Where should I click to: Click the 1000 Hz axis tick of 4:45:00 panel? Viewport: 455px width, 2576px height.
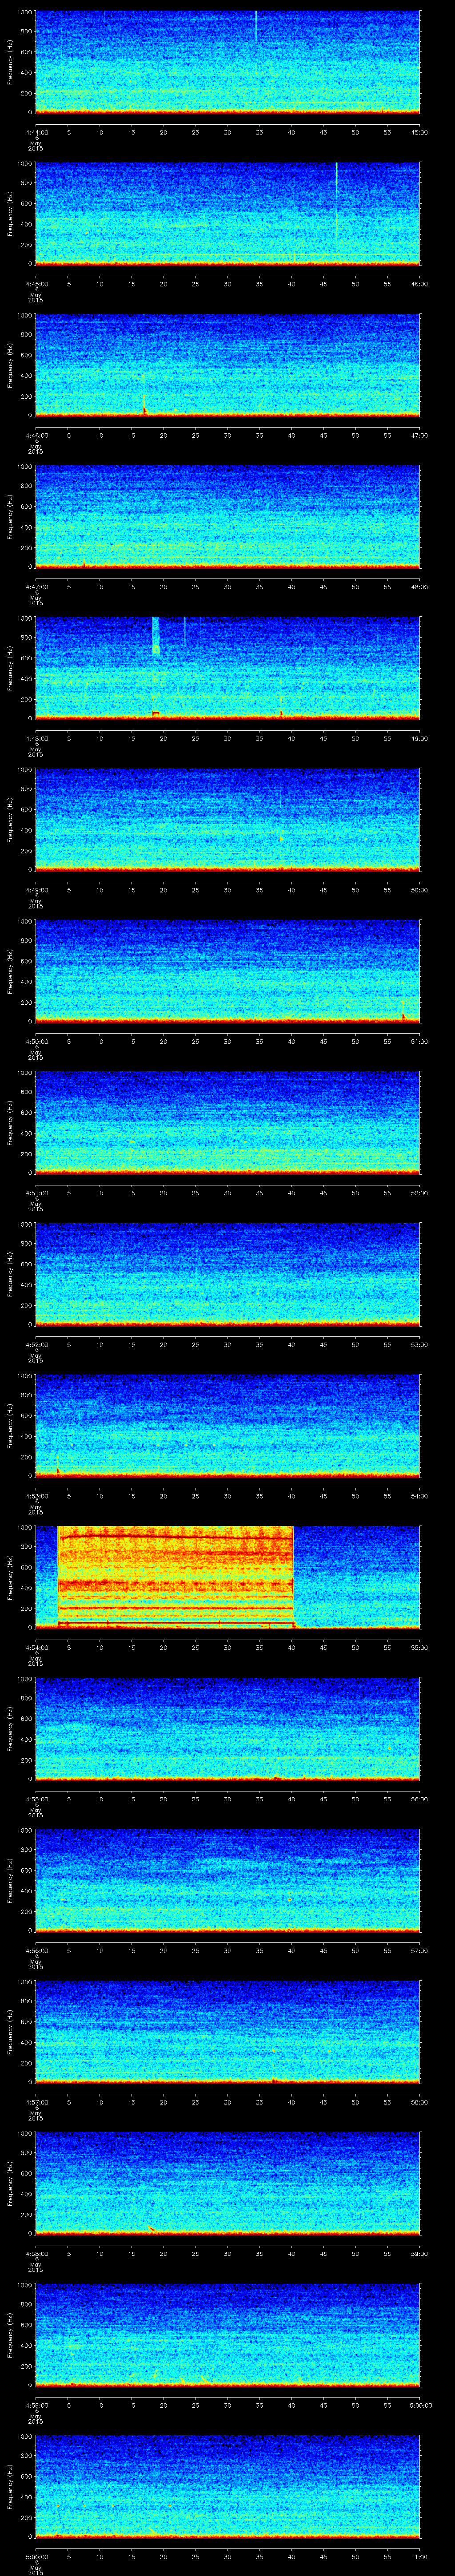25,164
